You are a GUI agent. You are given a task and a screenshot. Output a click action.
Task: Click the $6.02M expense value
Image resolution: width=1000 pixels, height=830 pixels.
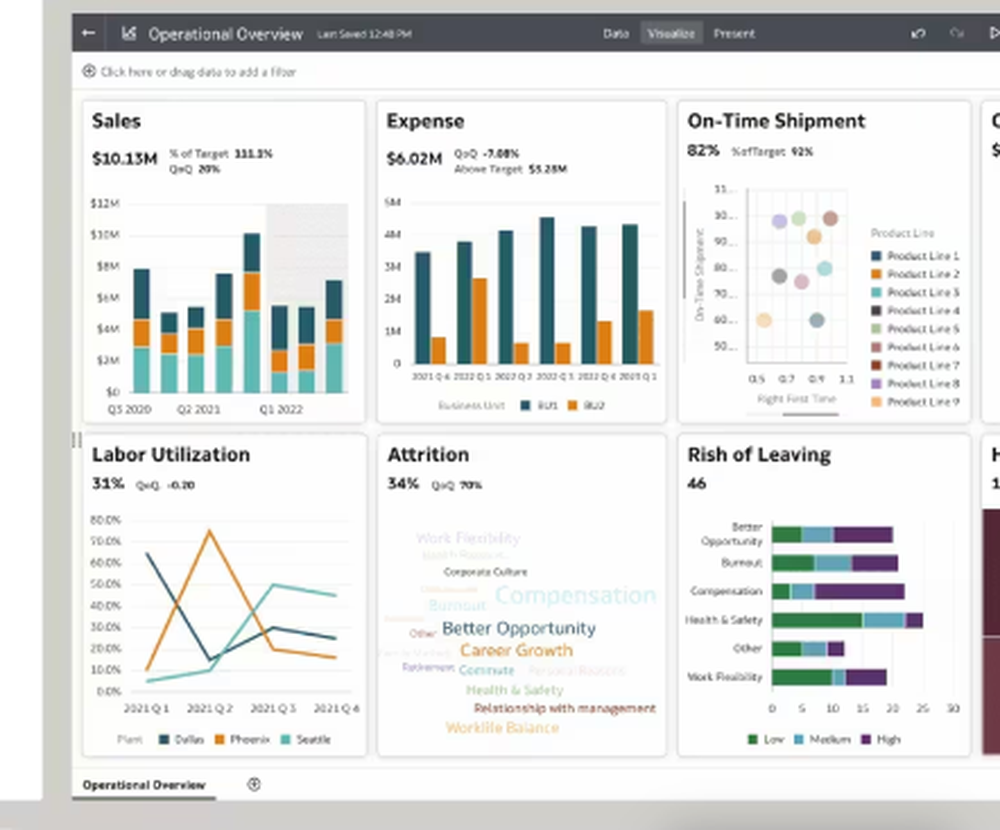click(415, 159)
